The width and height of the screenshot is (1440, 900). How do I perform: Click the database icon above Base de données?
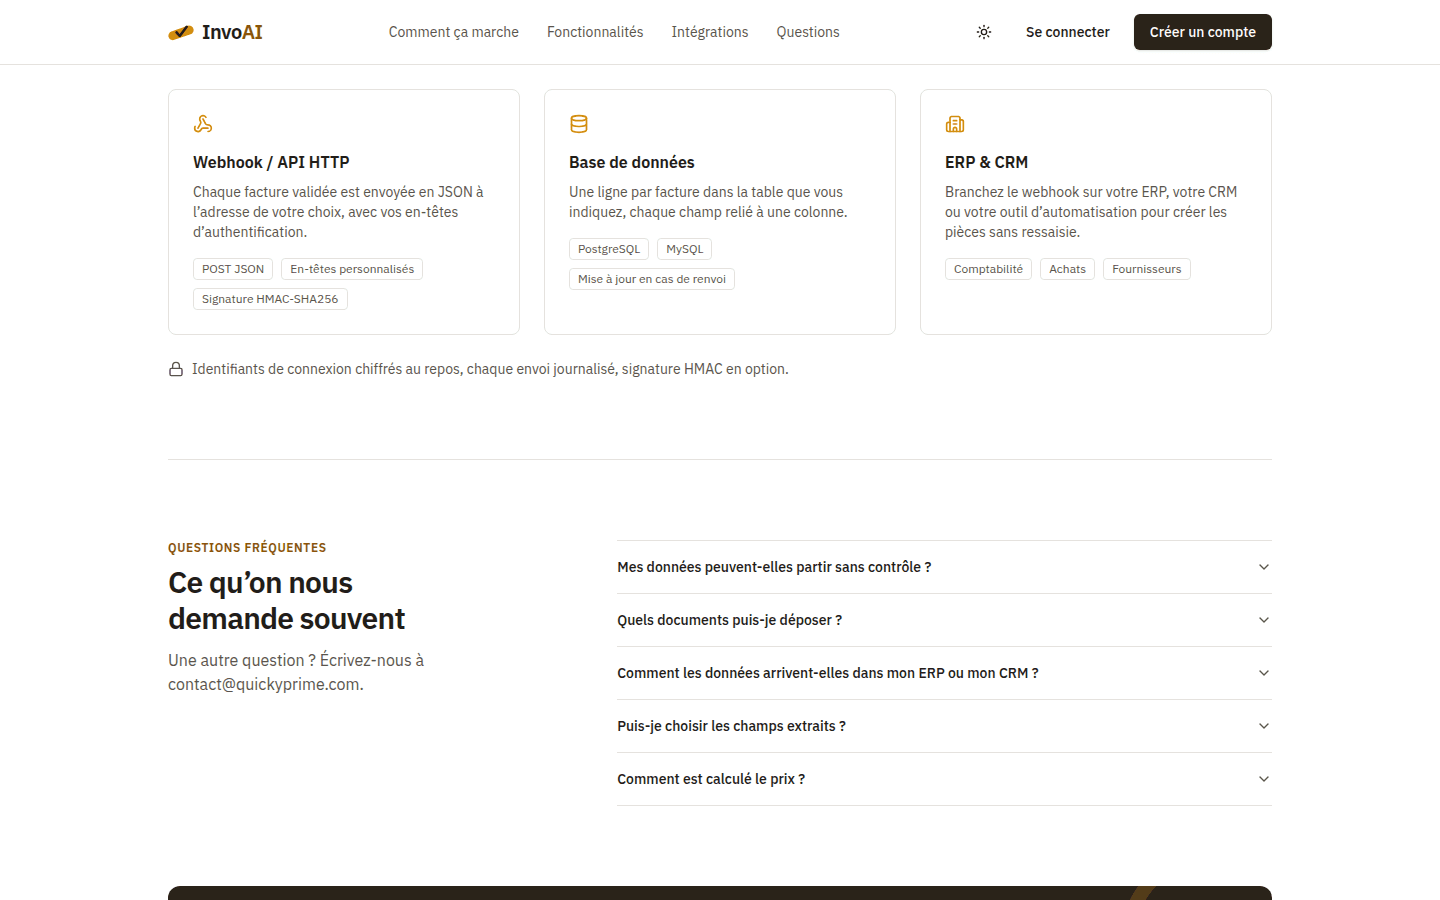click(579, 124)
